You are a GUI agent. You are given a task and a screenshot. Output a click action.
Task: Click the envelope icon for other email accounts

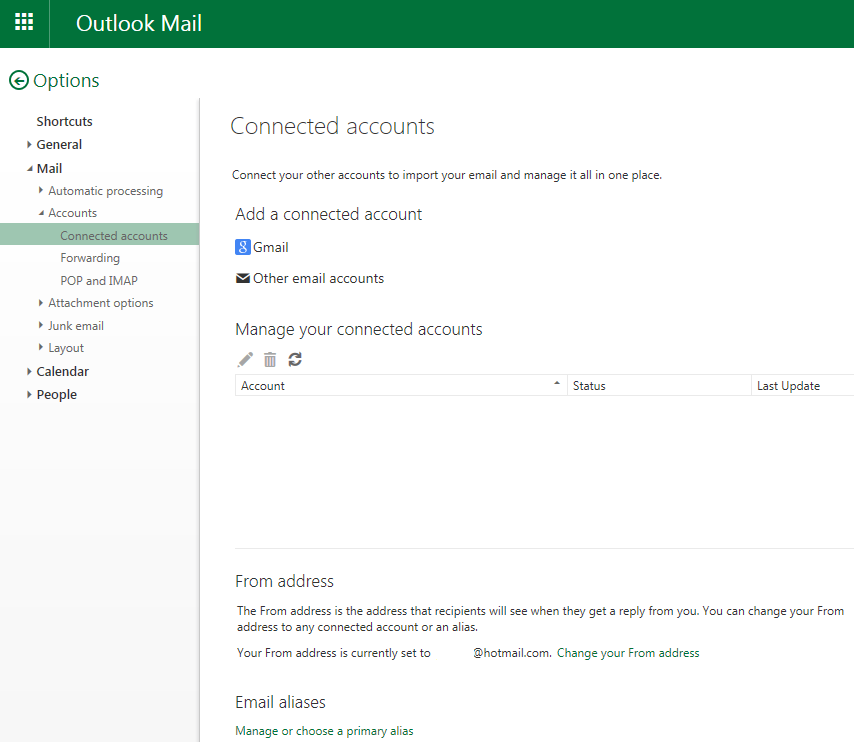[243, 278]
